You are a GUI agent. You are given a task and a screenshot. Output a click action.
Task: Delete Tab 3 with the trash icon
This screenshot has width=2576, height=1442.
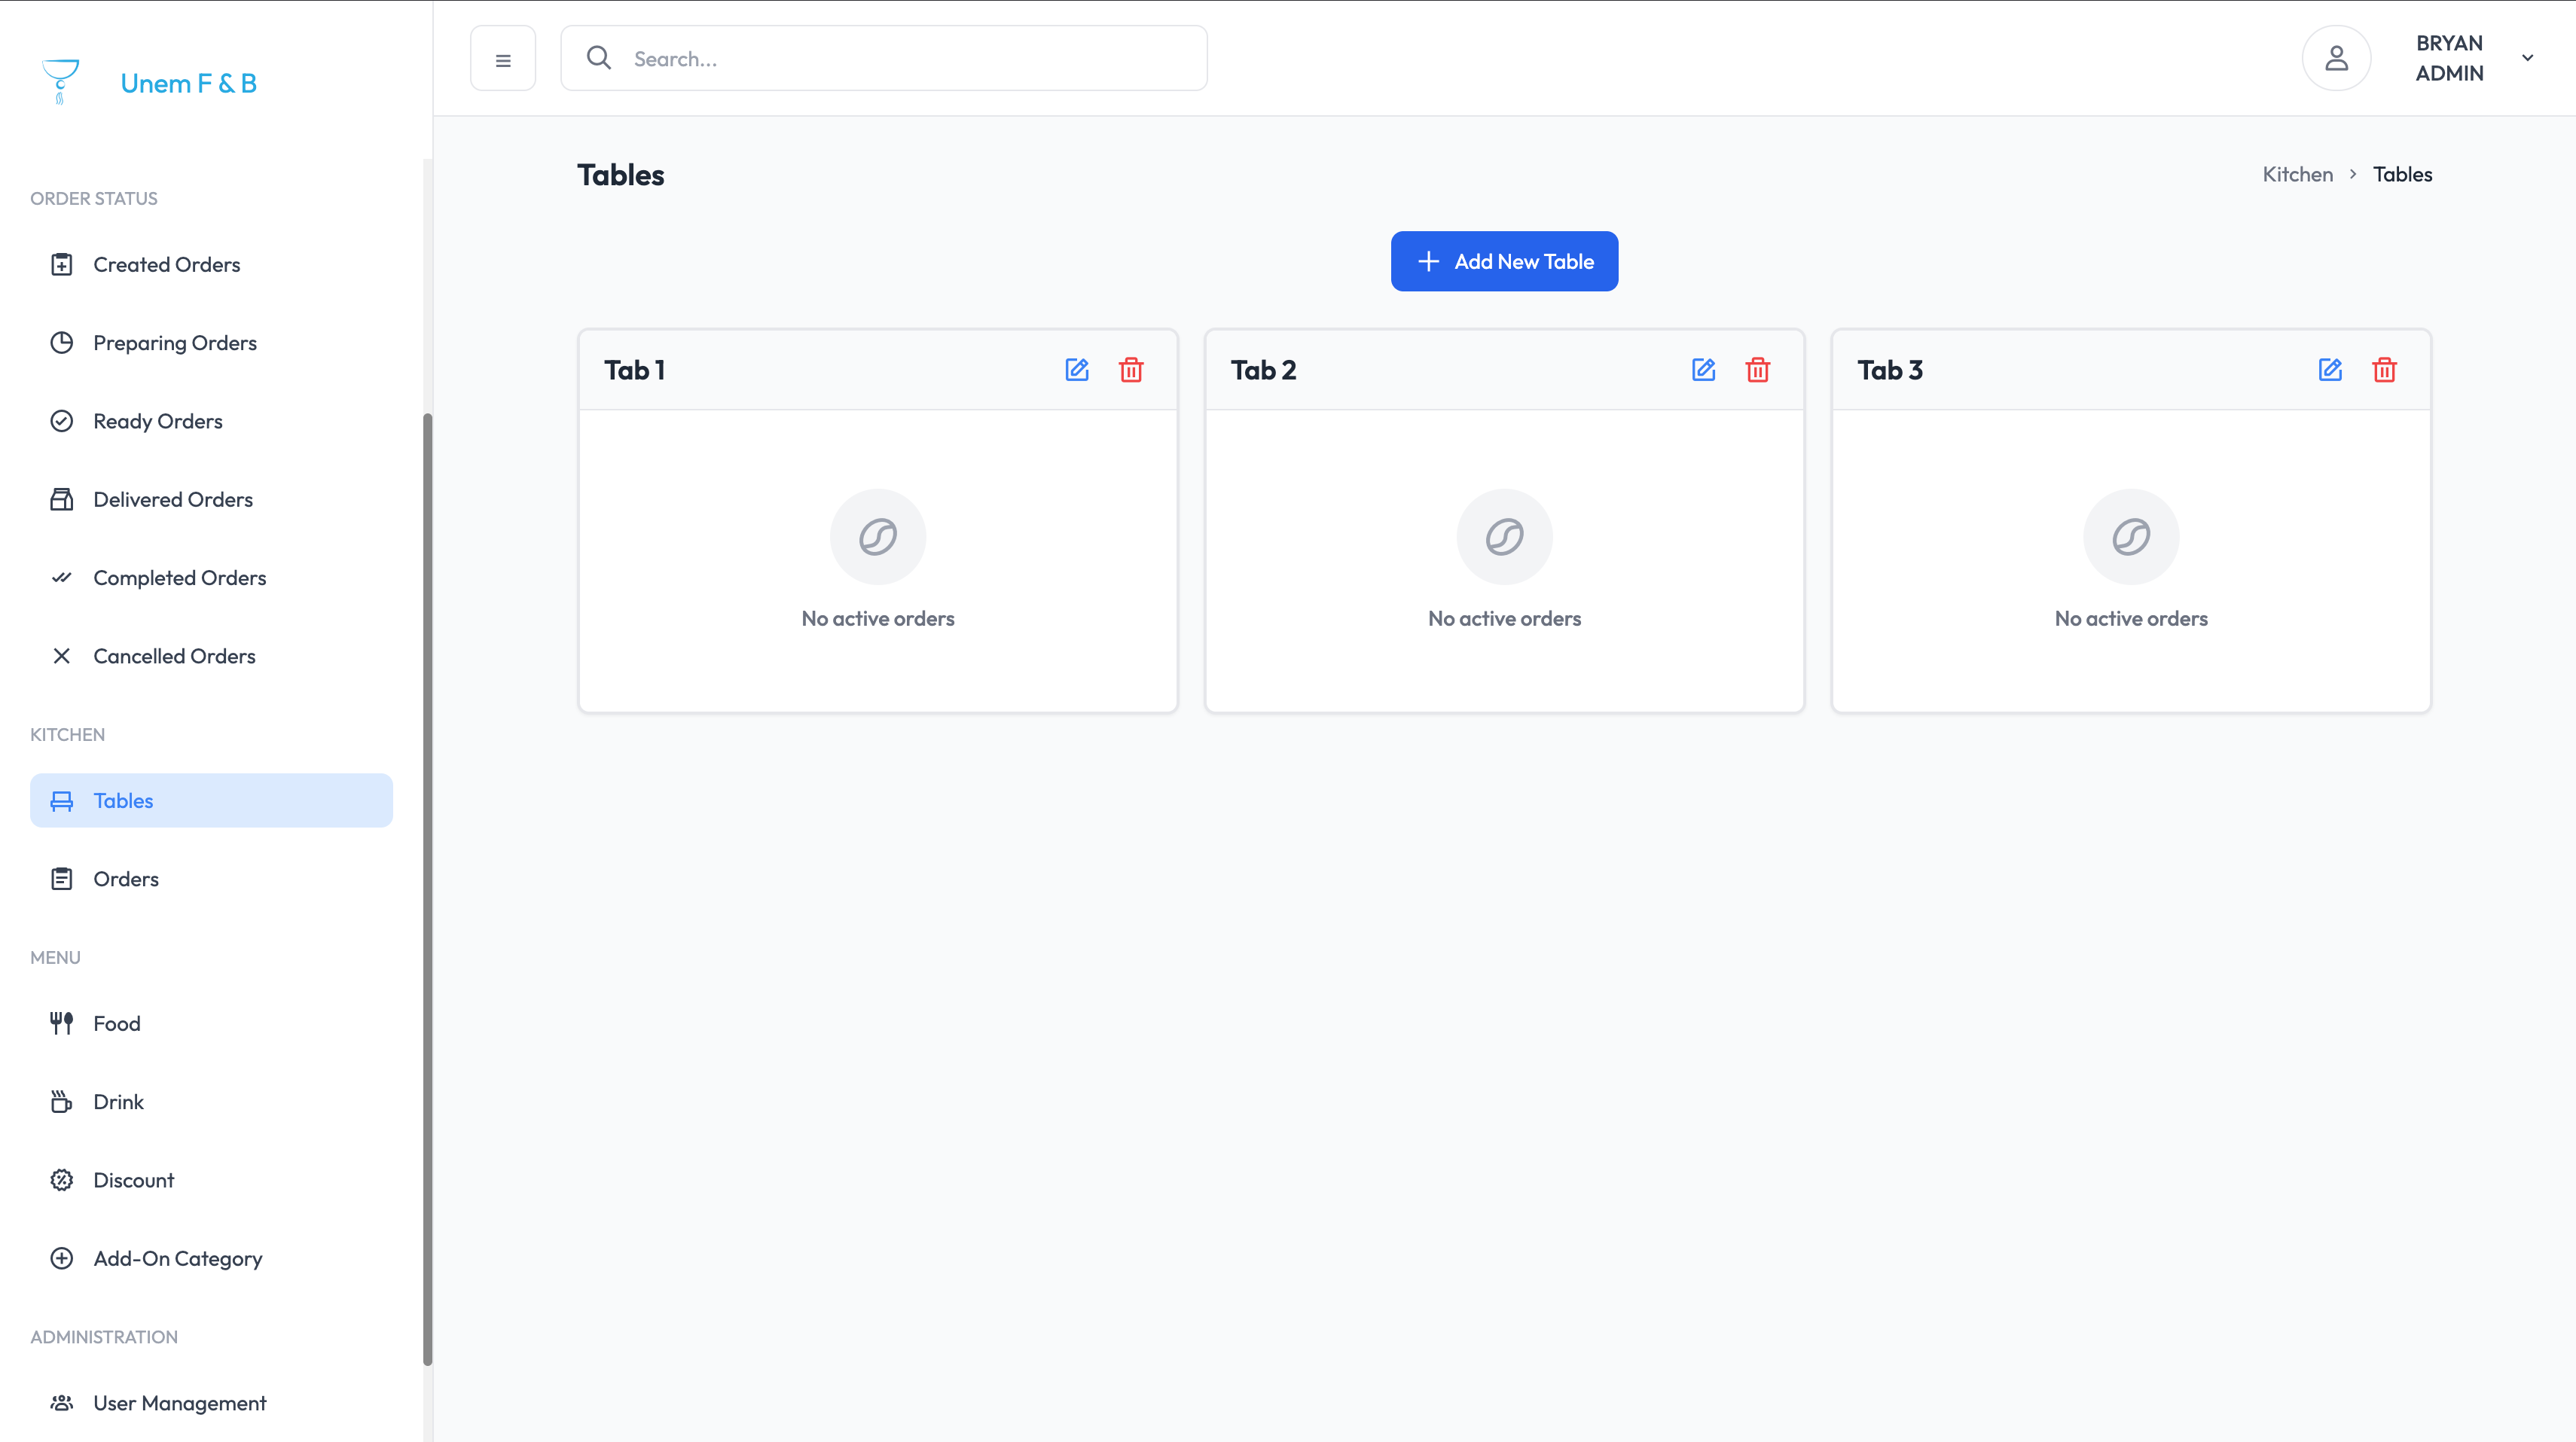2385,370
